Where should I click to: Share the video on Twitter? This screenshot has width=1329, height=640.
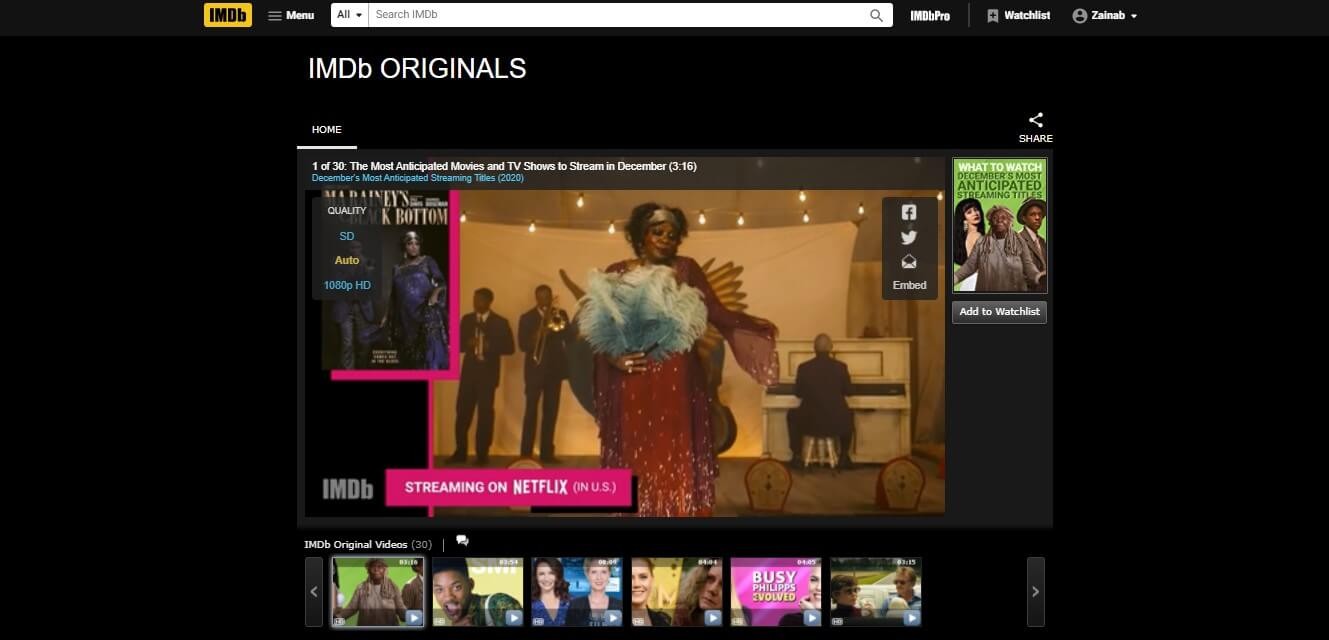908,237
